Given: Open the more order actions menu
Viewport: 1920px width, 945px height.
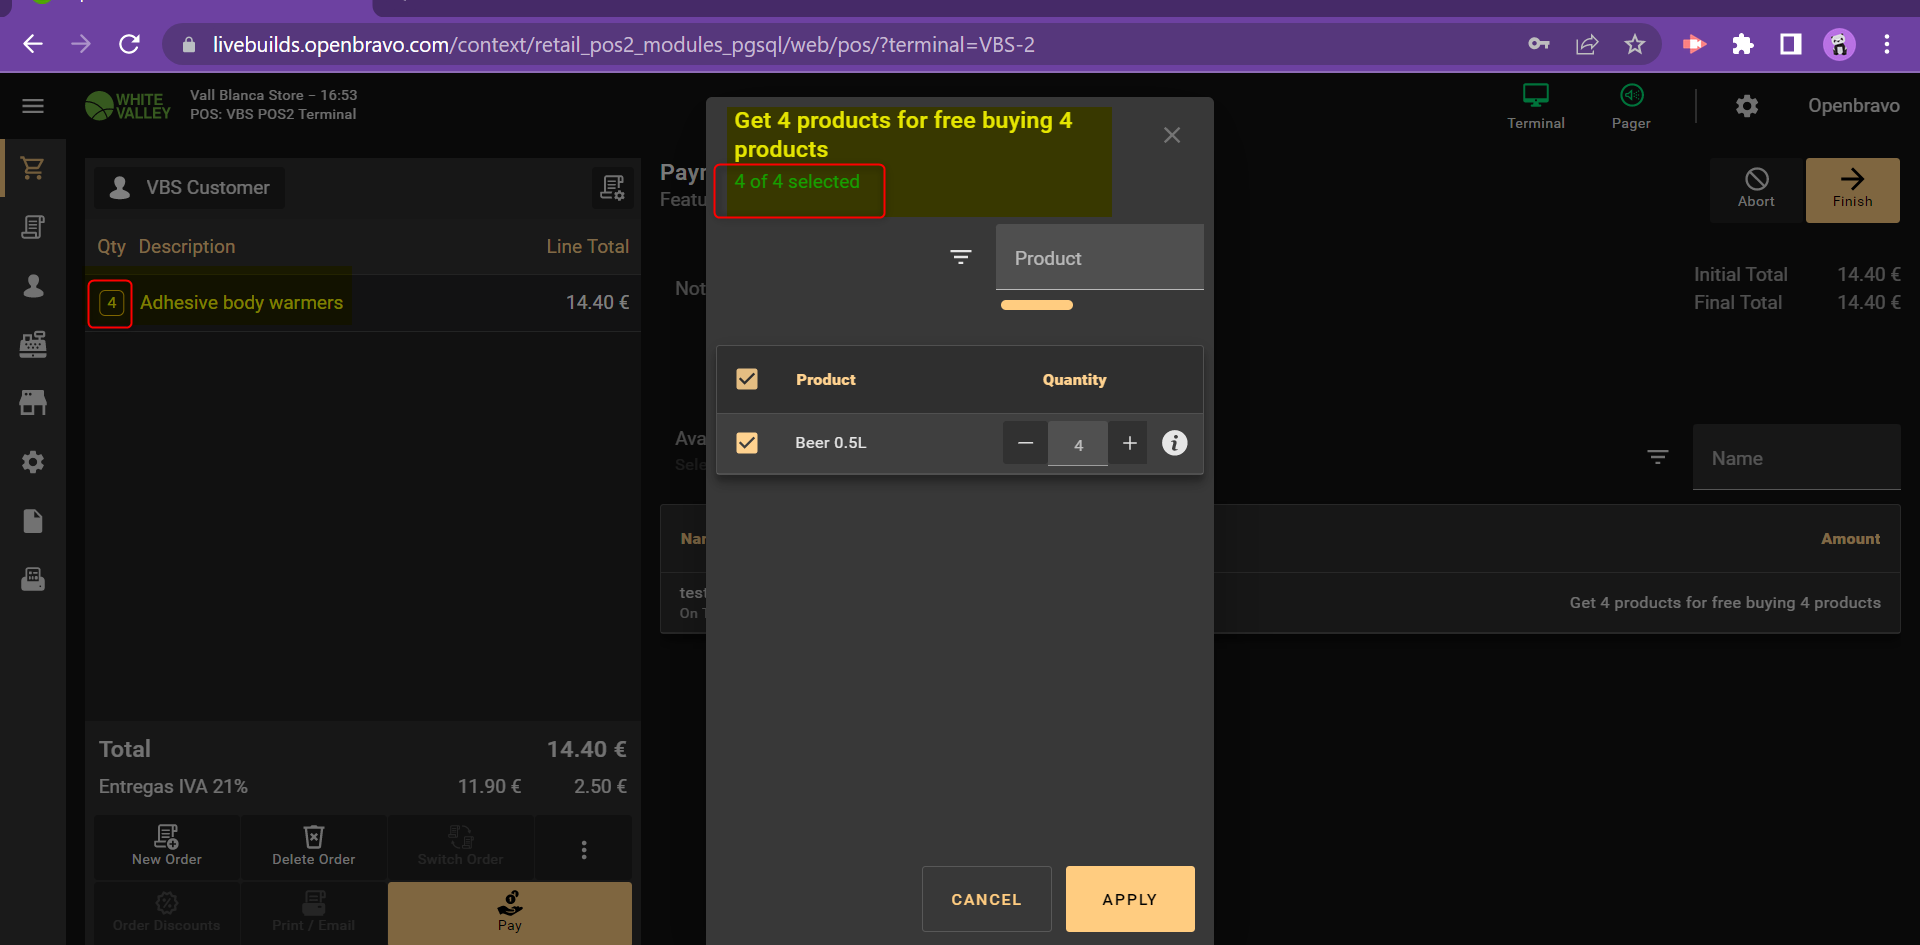Looking at the screenshot, I should tap(584, 849).
